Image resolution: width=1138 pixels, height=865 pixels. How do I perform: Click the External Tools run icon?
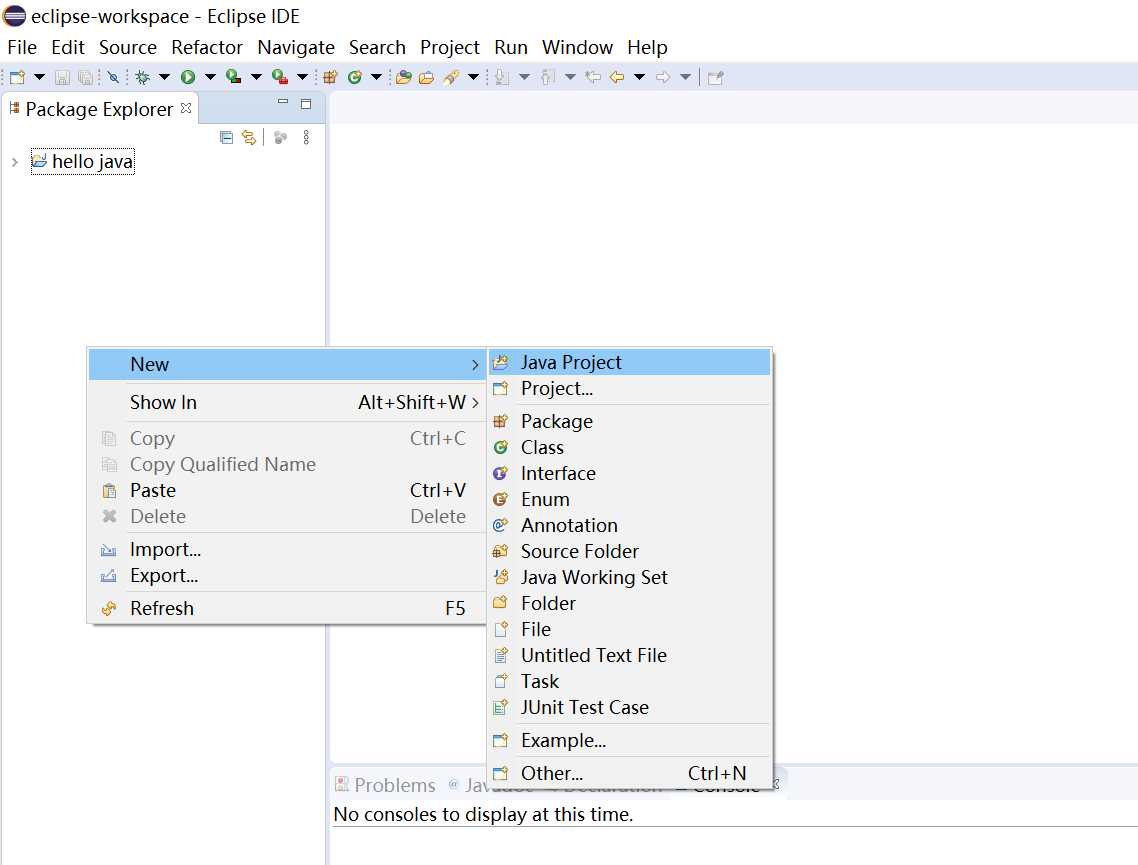pyautogui.click(x=280, y=76)
